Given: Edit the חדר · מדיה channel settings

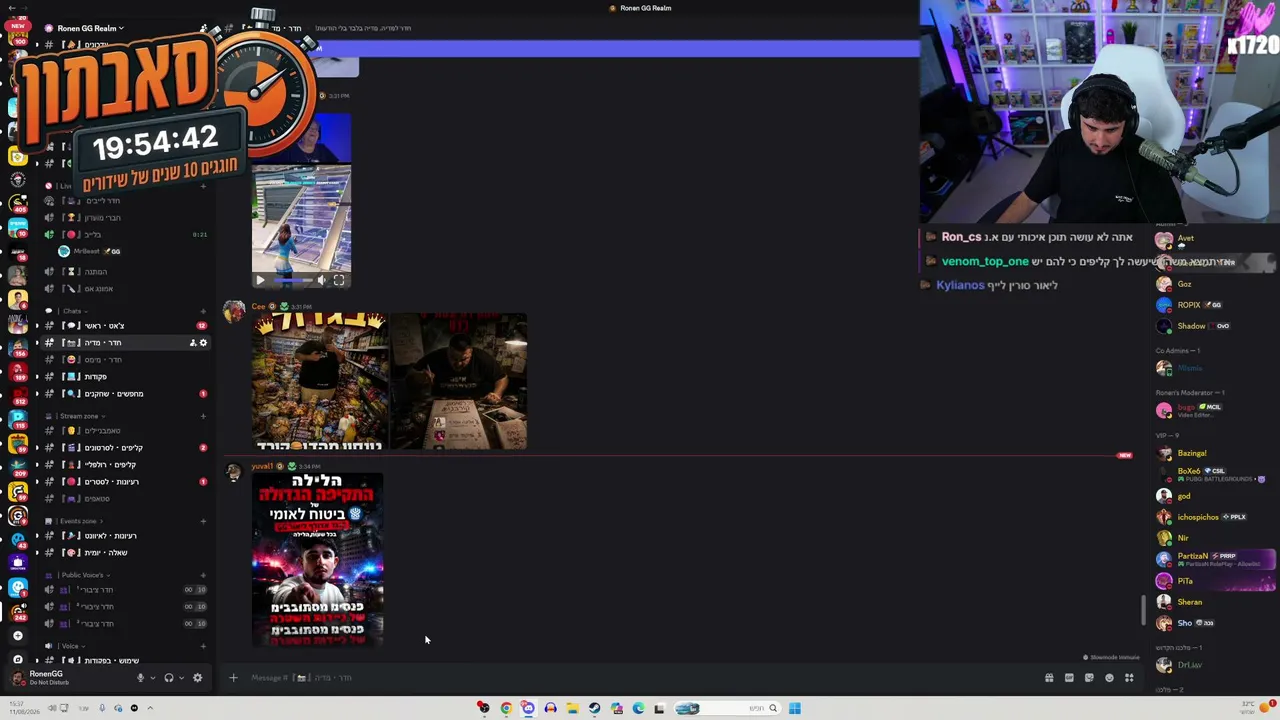Looking at the screenshot, I should [x=203, y=343].
